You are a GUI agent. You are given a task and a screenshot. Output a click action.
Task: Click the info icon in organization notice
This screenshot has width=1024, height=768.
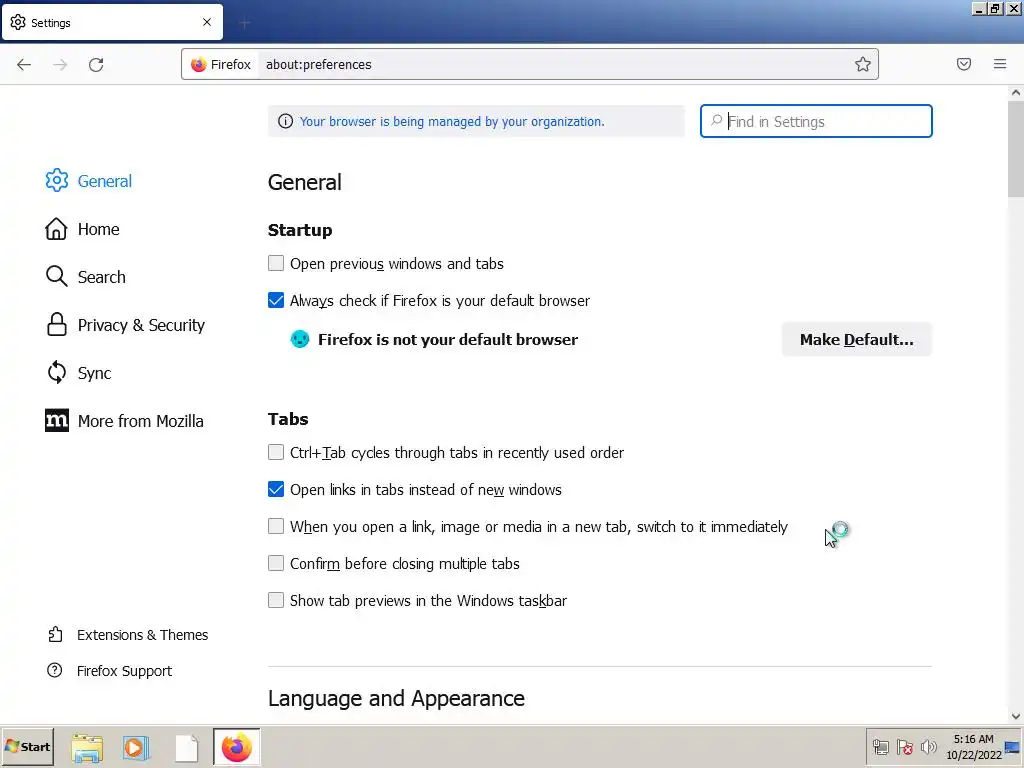[285, 121]
